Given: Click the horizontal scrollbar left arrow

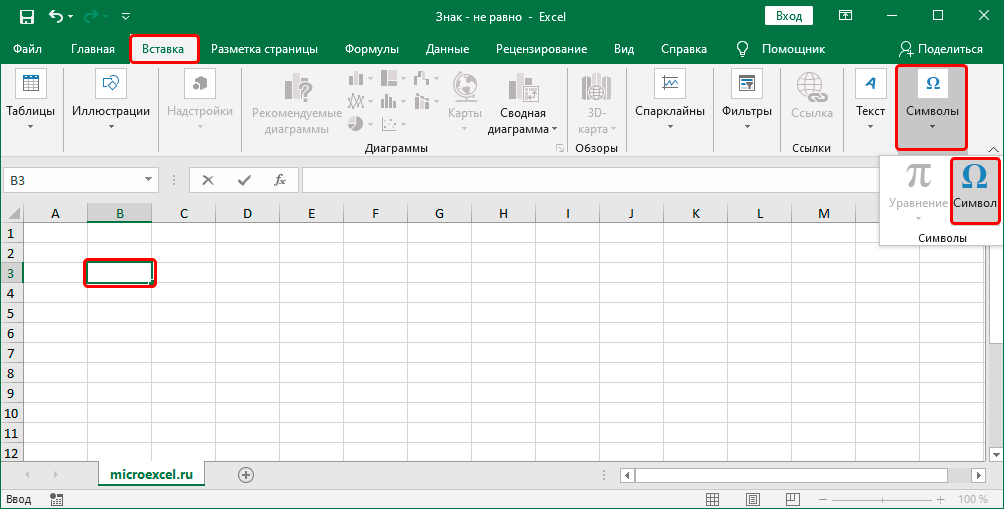Looking at the screenshot, I should tap(628, 475).
